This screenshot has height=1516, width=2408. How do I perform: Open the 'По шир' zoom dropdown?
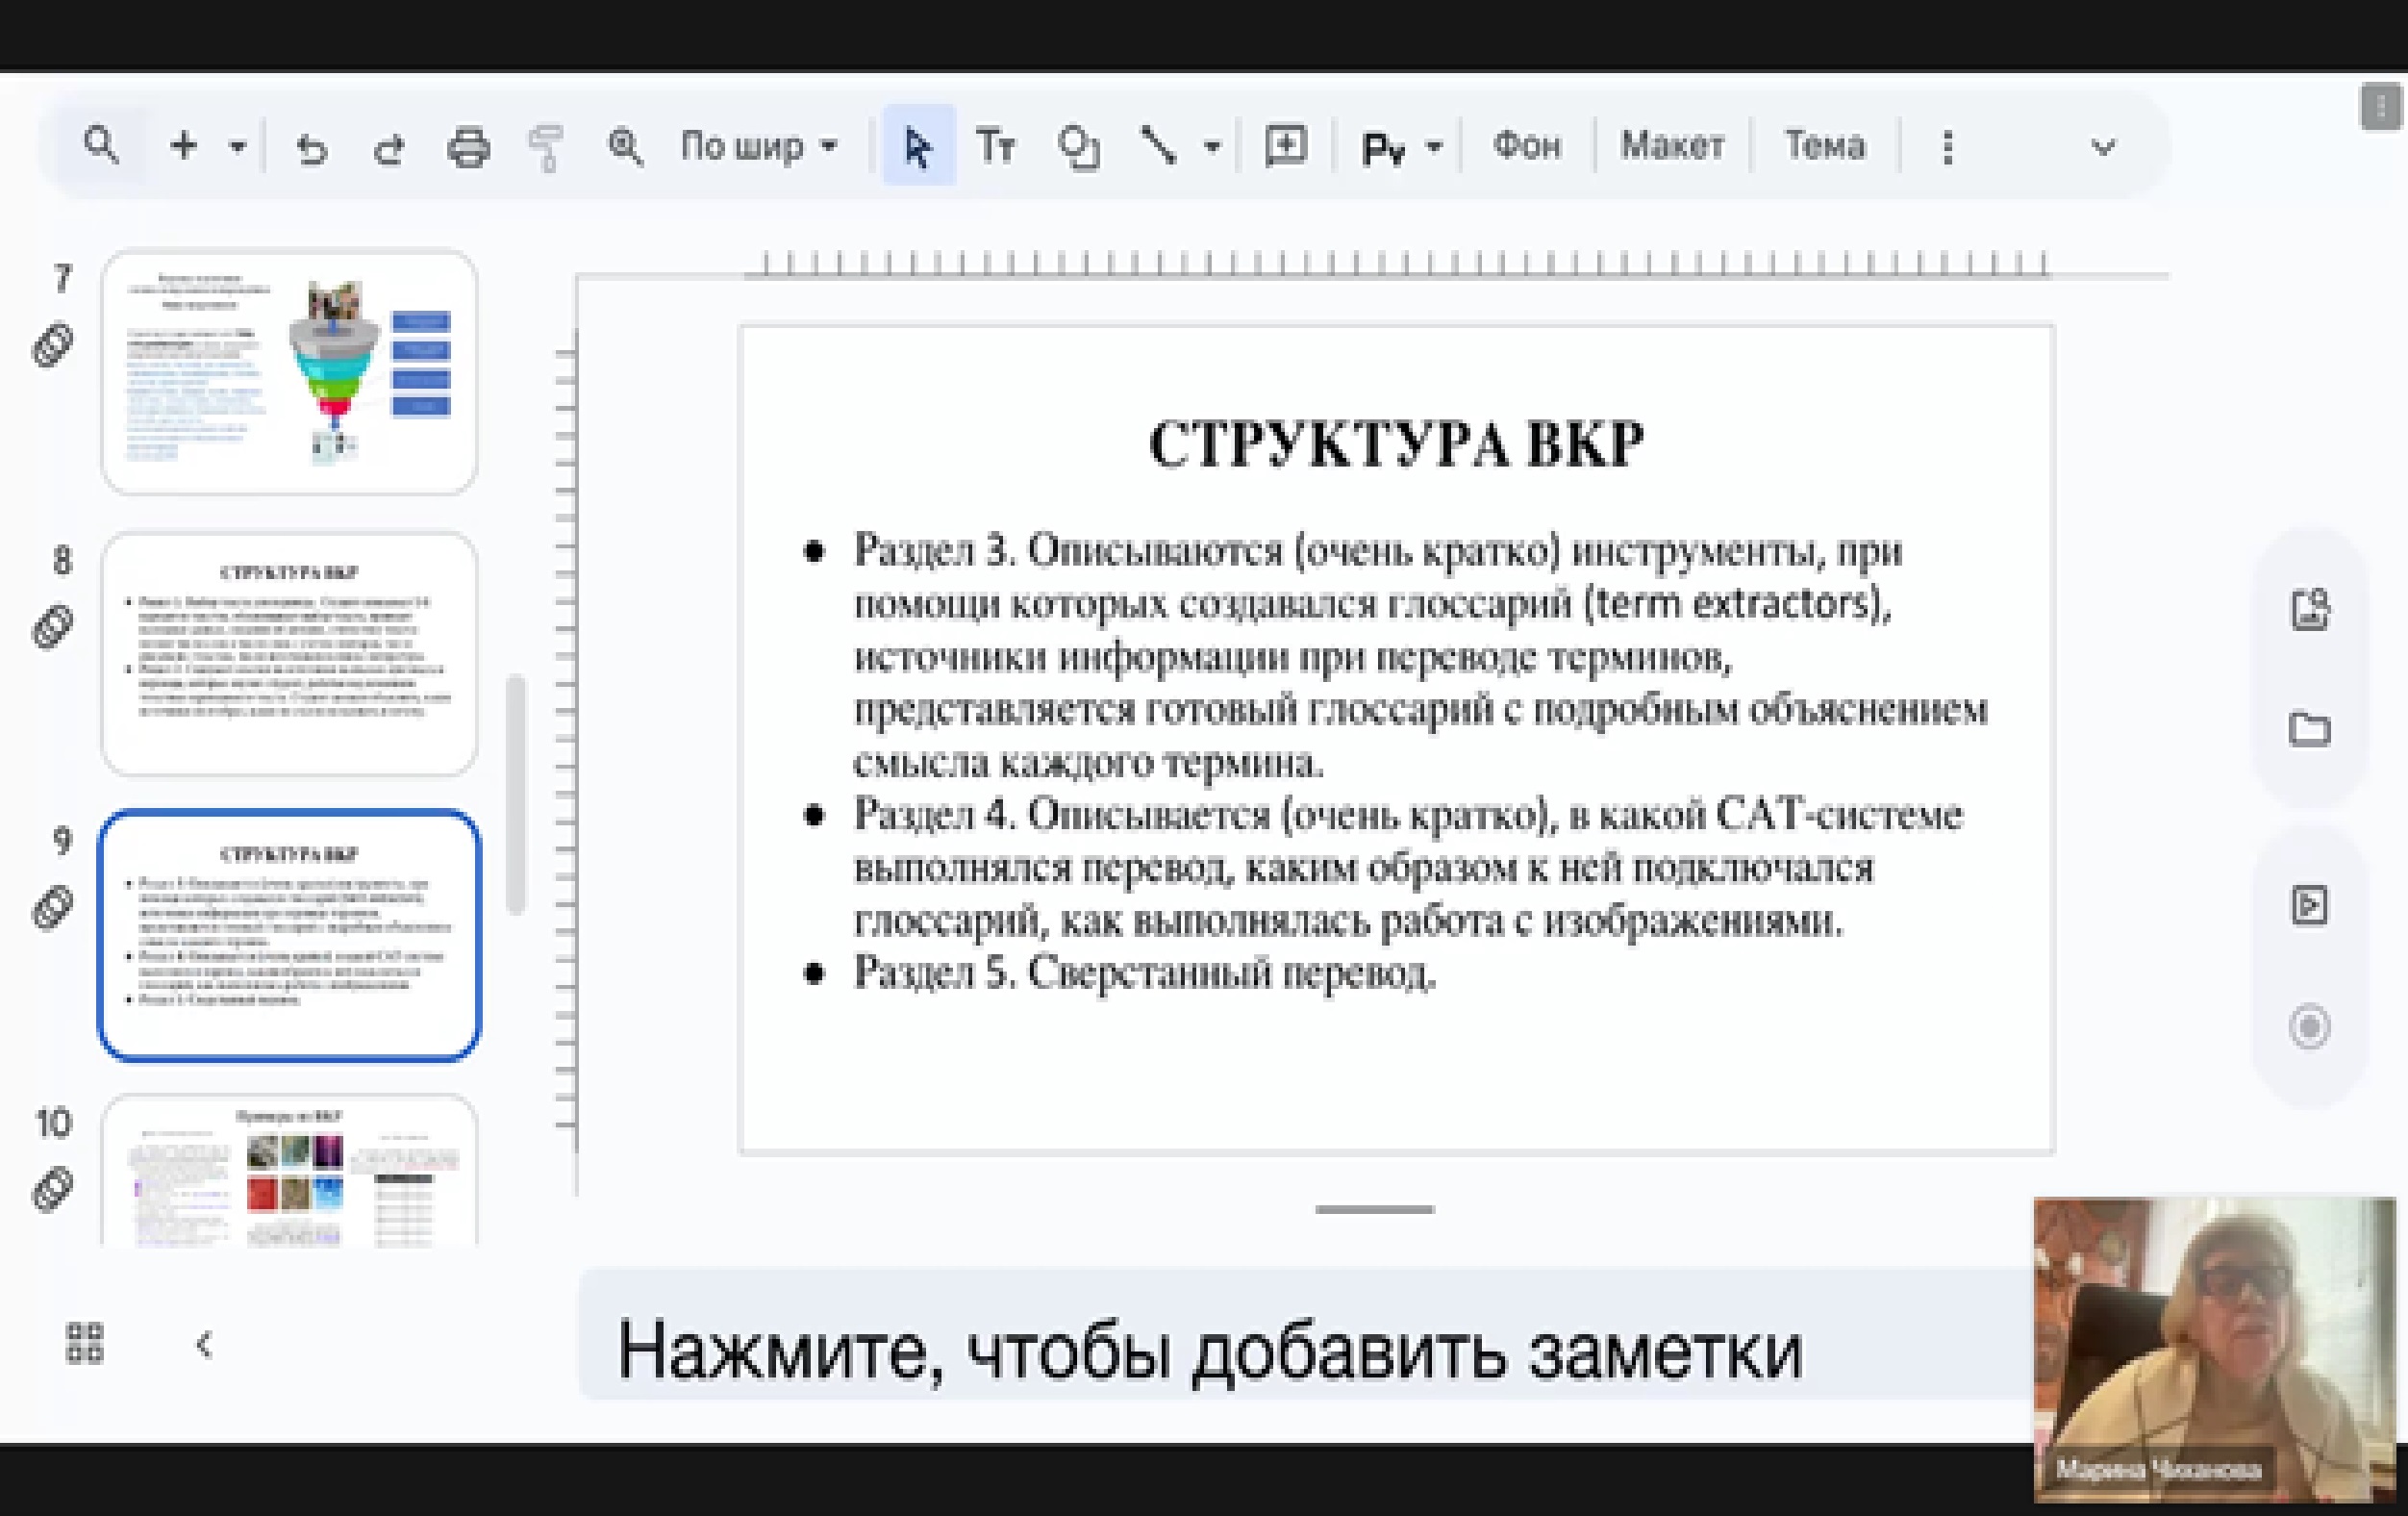point(759,146)
